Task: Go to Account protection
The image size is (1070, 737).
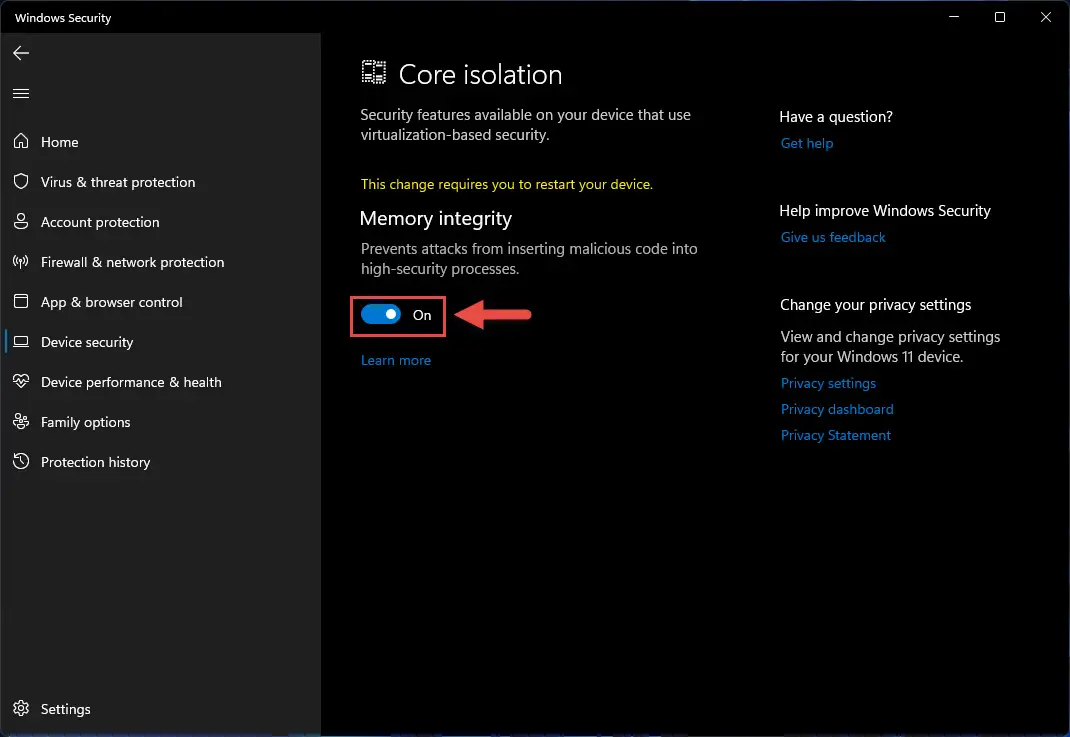Action: [x=160, y=222]
